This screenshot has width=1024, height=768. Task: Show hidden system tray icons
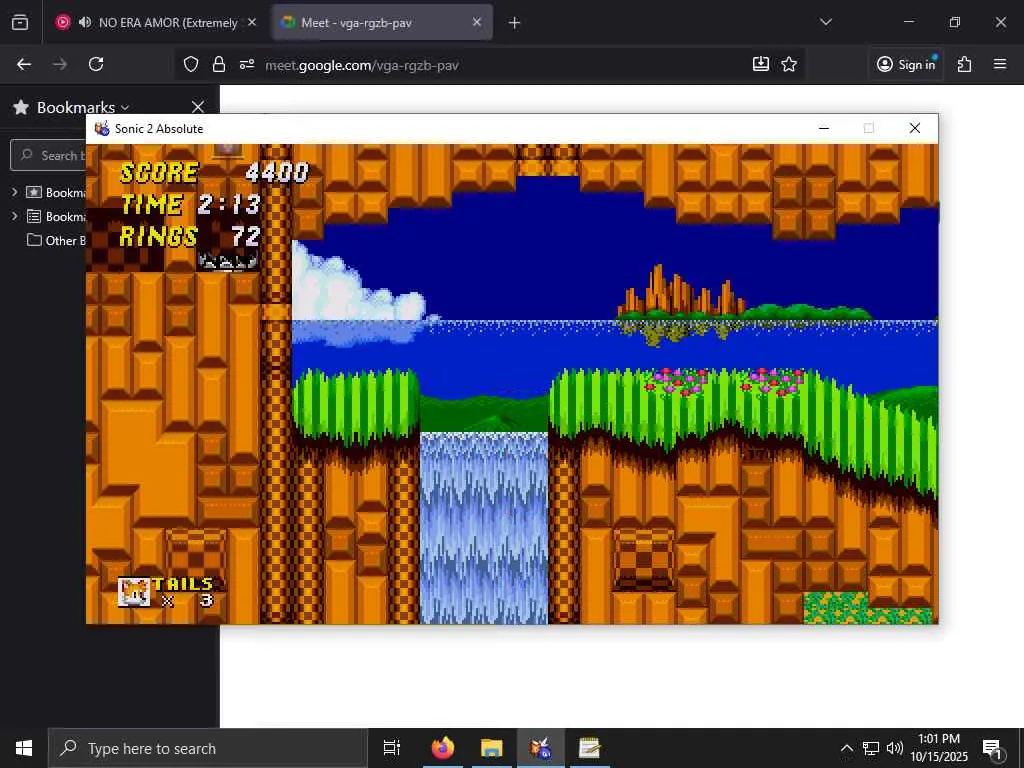(x=846, y=748)
